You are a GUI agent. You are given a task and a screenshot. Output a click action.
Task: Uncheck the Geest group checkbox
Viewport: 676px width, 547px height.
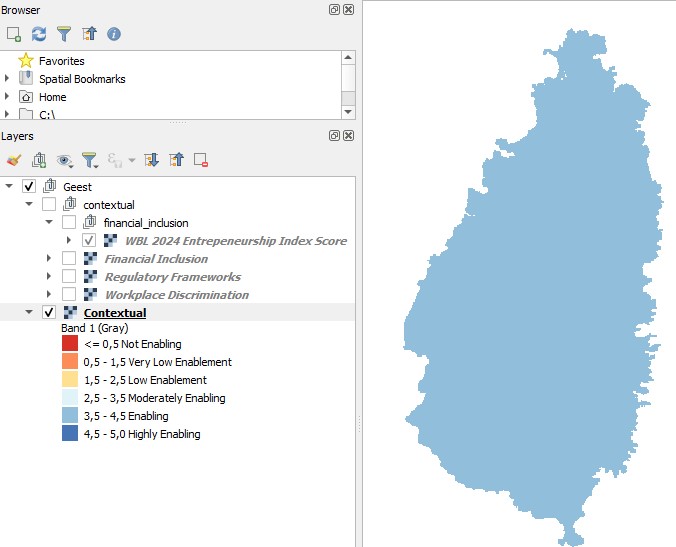tap(29, 186)
